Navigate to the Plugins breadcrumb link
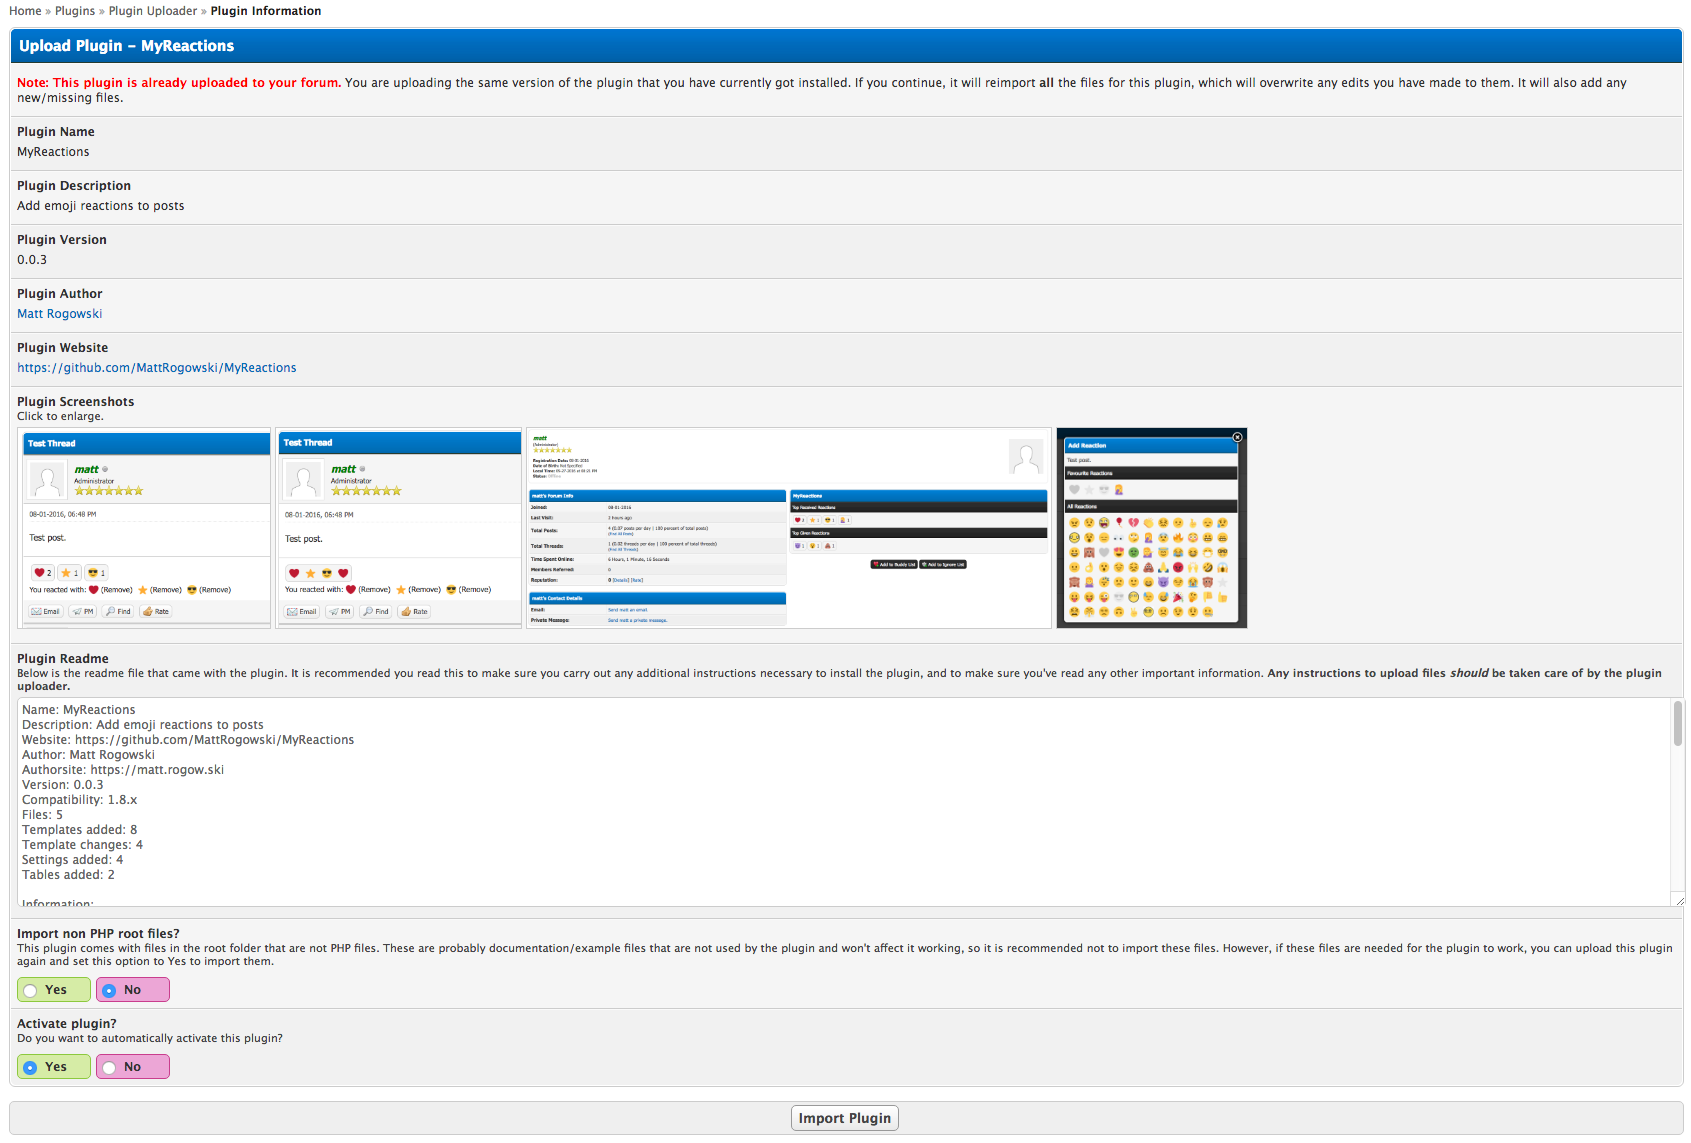Screen dimensions: 1691x1143 pyautogui.click(x=75, y=11)
